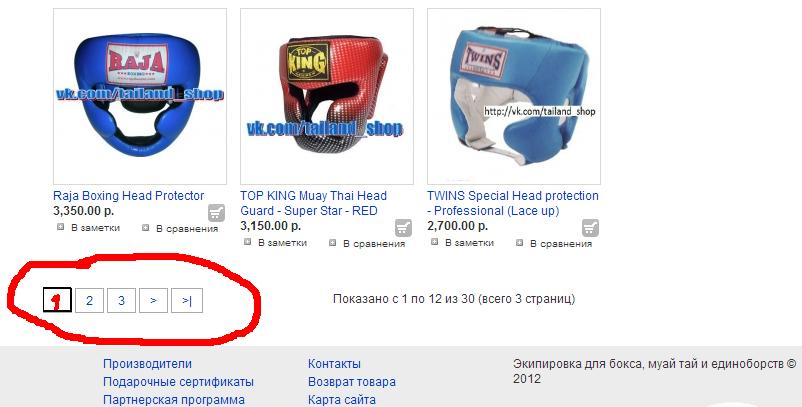Image resolution: width=802 pixels, height=407 pixels.
Task: View the blue TWINS headgear image
Action: coord(514,96)
